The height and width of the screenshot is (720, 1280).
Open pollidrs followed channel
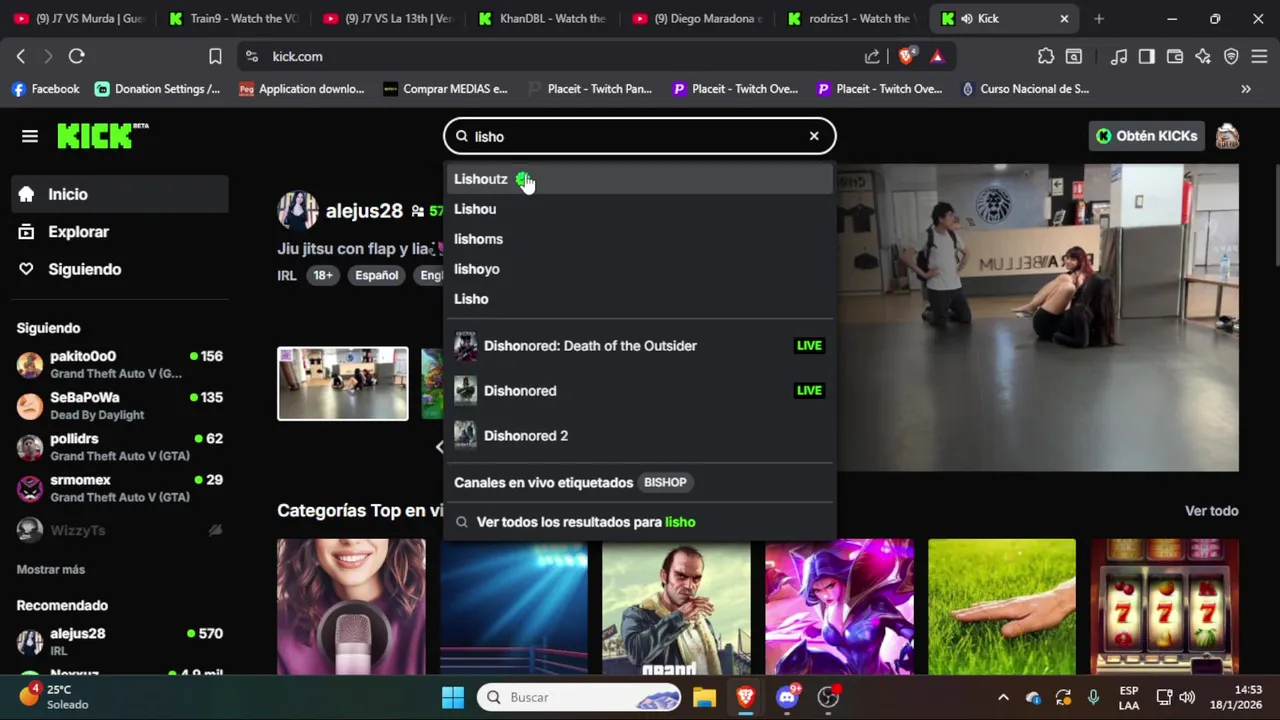point(120,447)
